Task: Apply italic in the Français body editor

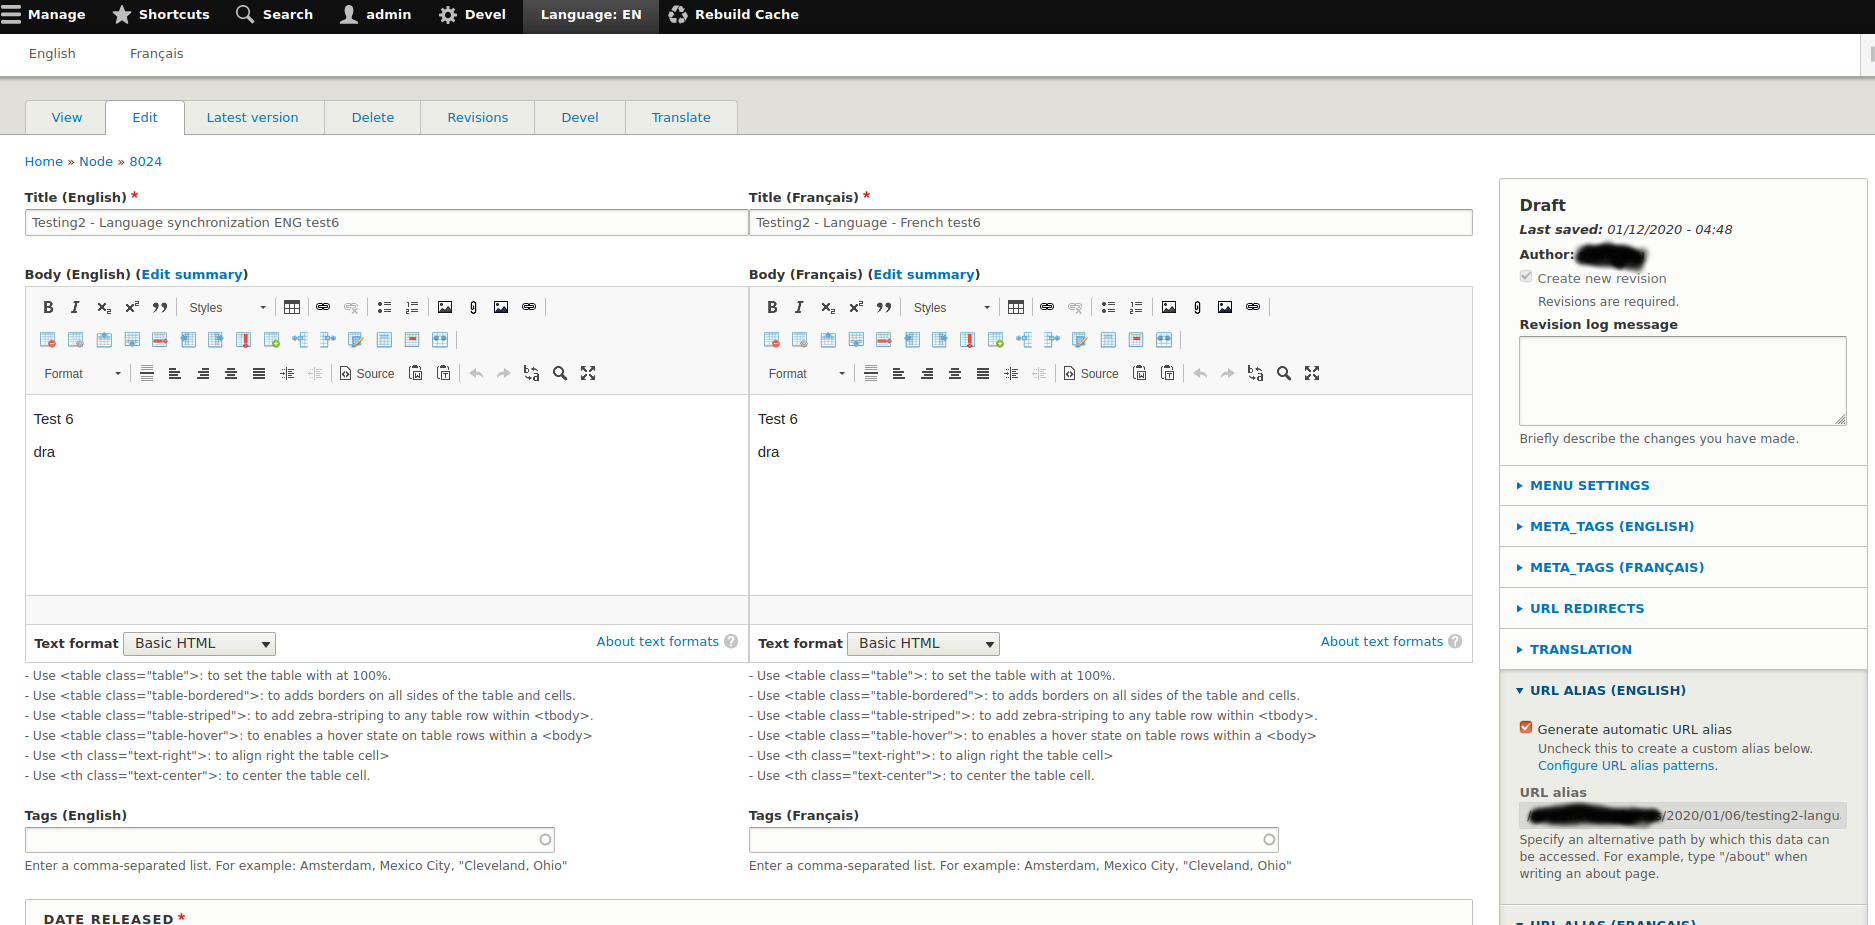Action: point(799,307)
